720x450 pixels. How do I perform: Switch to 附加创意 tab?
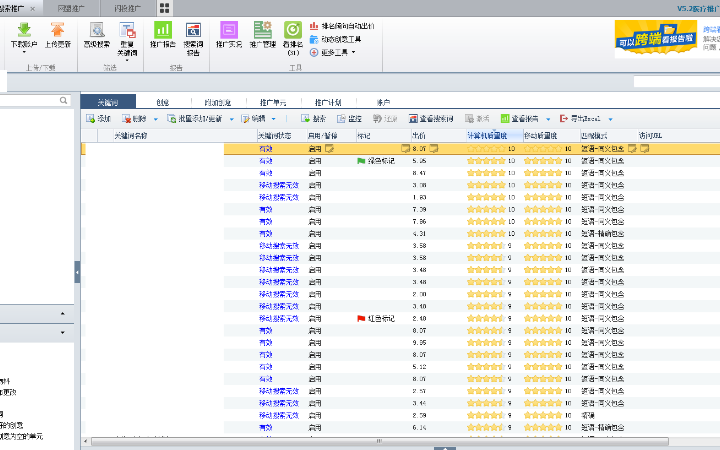click(x=218, y=102)
